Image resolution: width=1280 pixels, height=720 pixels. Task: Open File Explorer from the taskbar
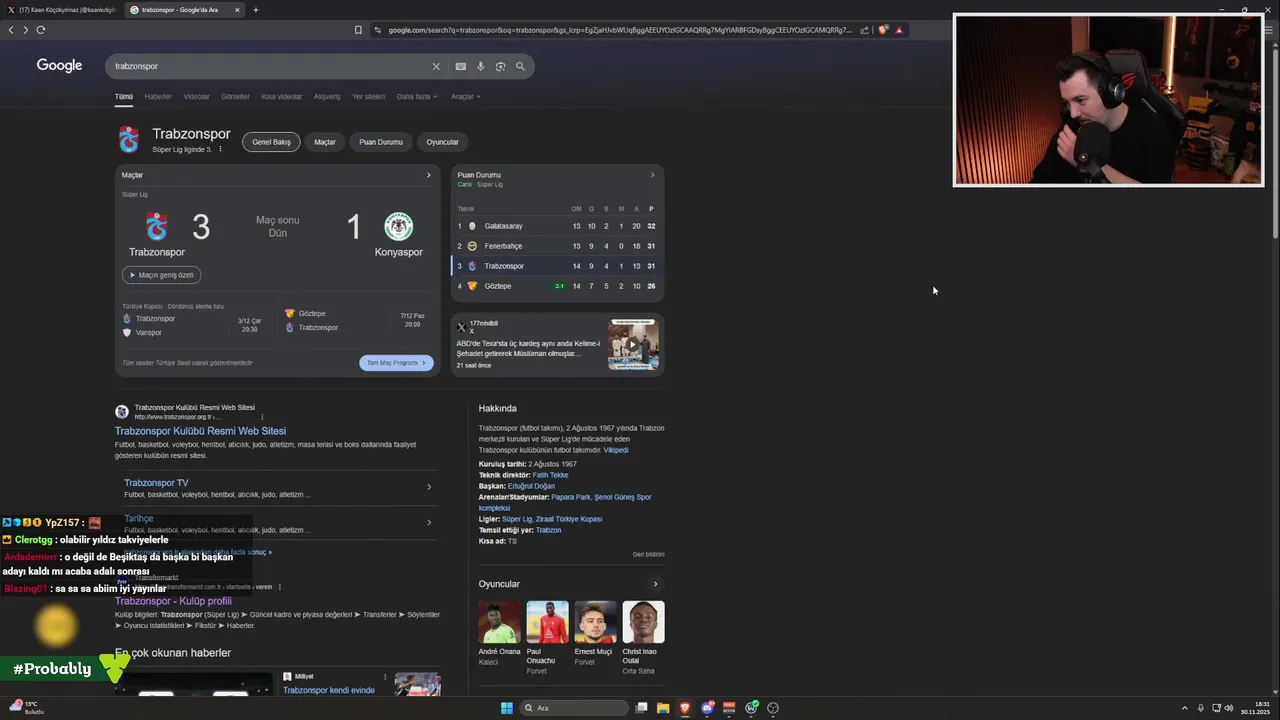(x=662, y=708)
